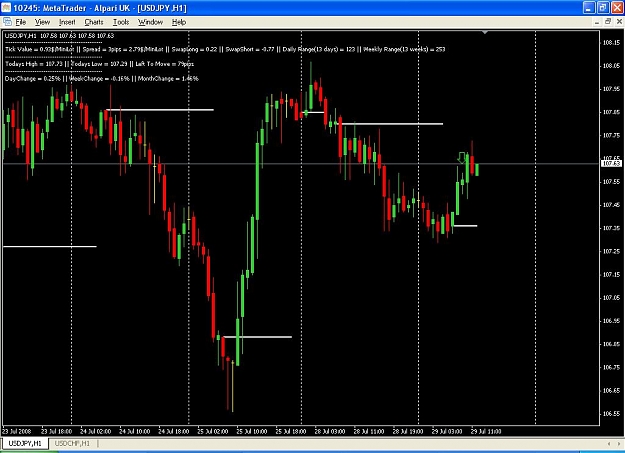Click the 107.85 price scale label
625x453 pixels.
tap(611, 112)
